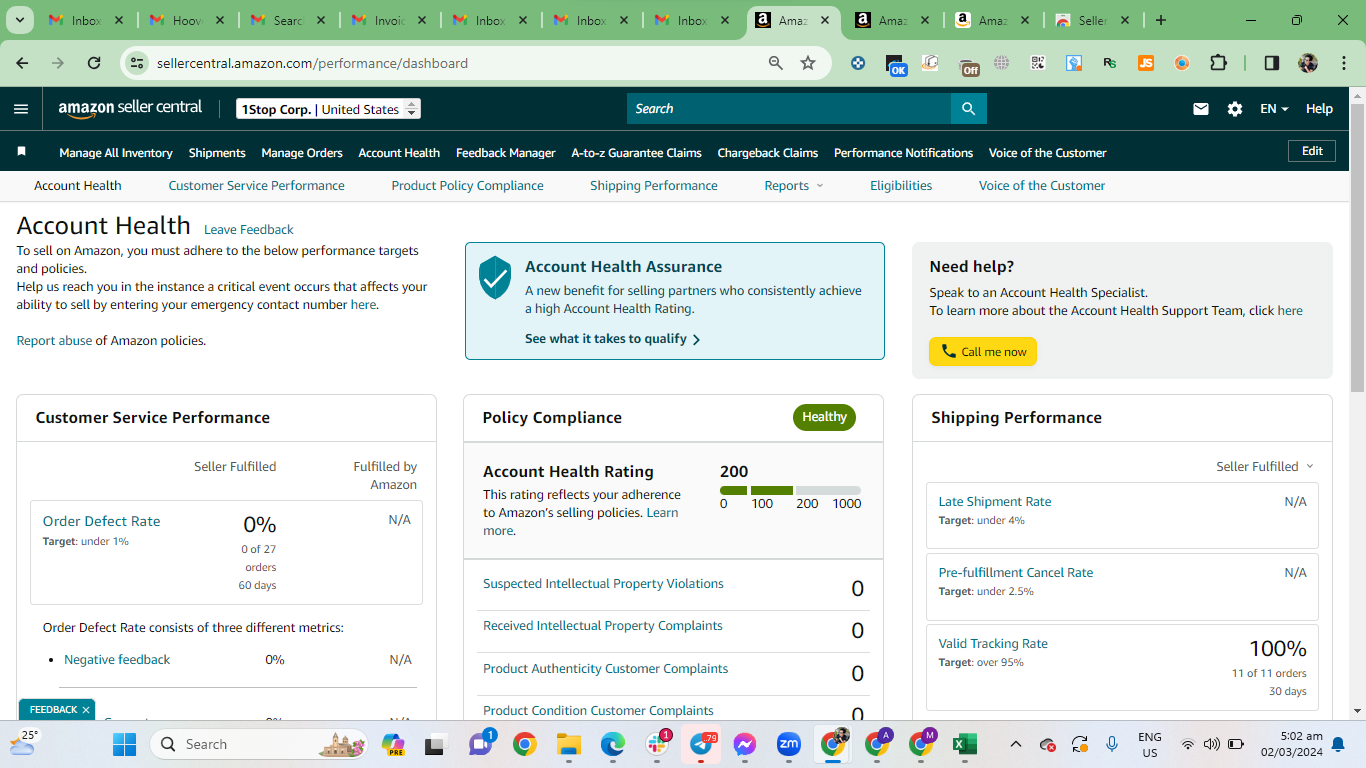Click the Account Health Rating progress bar
This screenshot has height=768, width=1366.
point(790,490)
